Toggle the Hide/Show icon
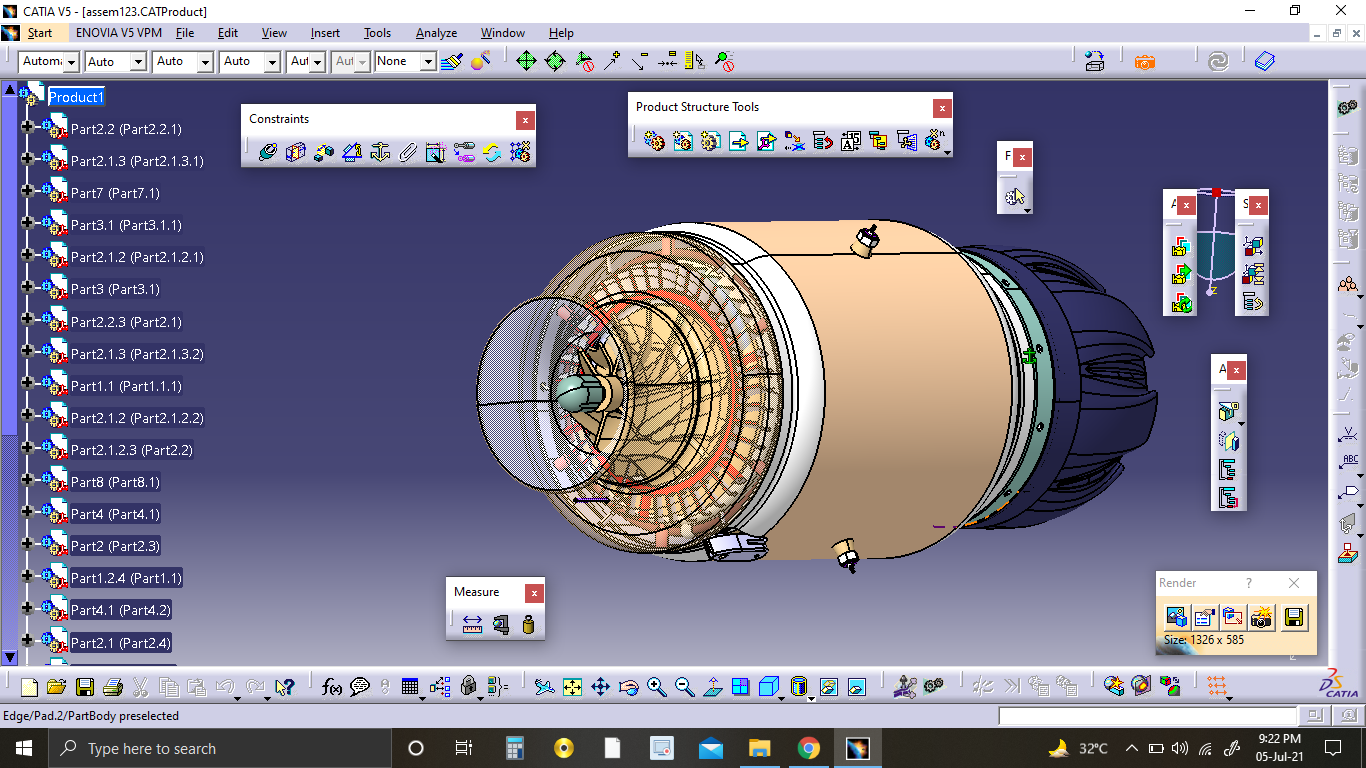 828,687
